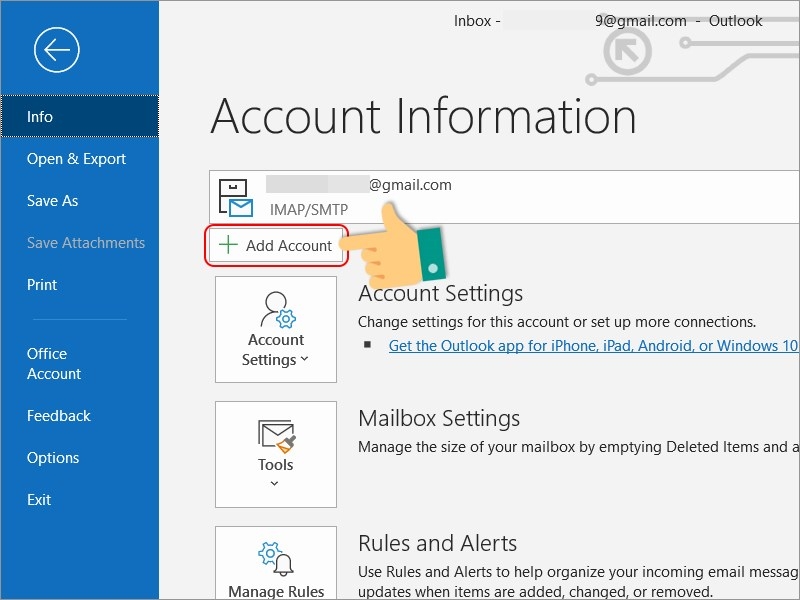Click the IMAP/SMTP account type text
The height and width of the screenshot is (600, 800).
(309, 209)
